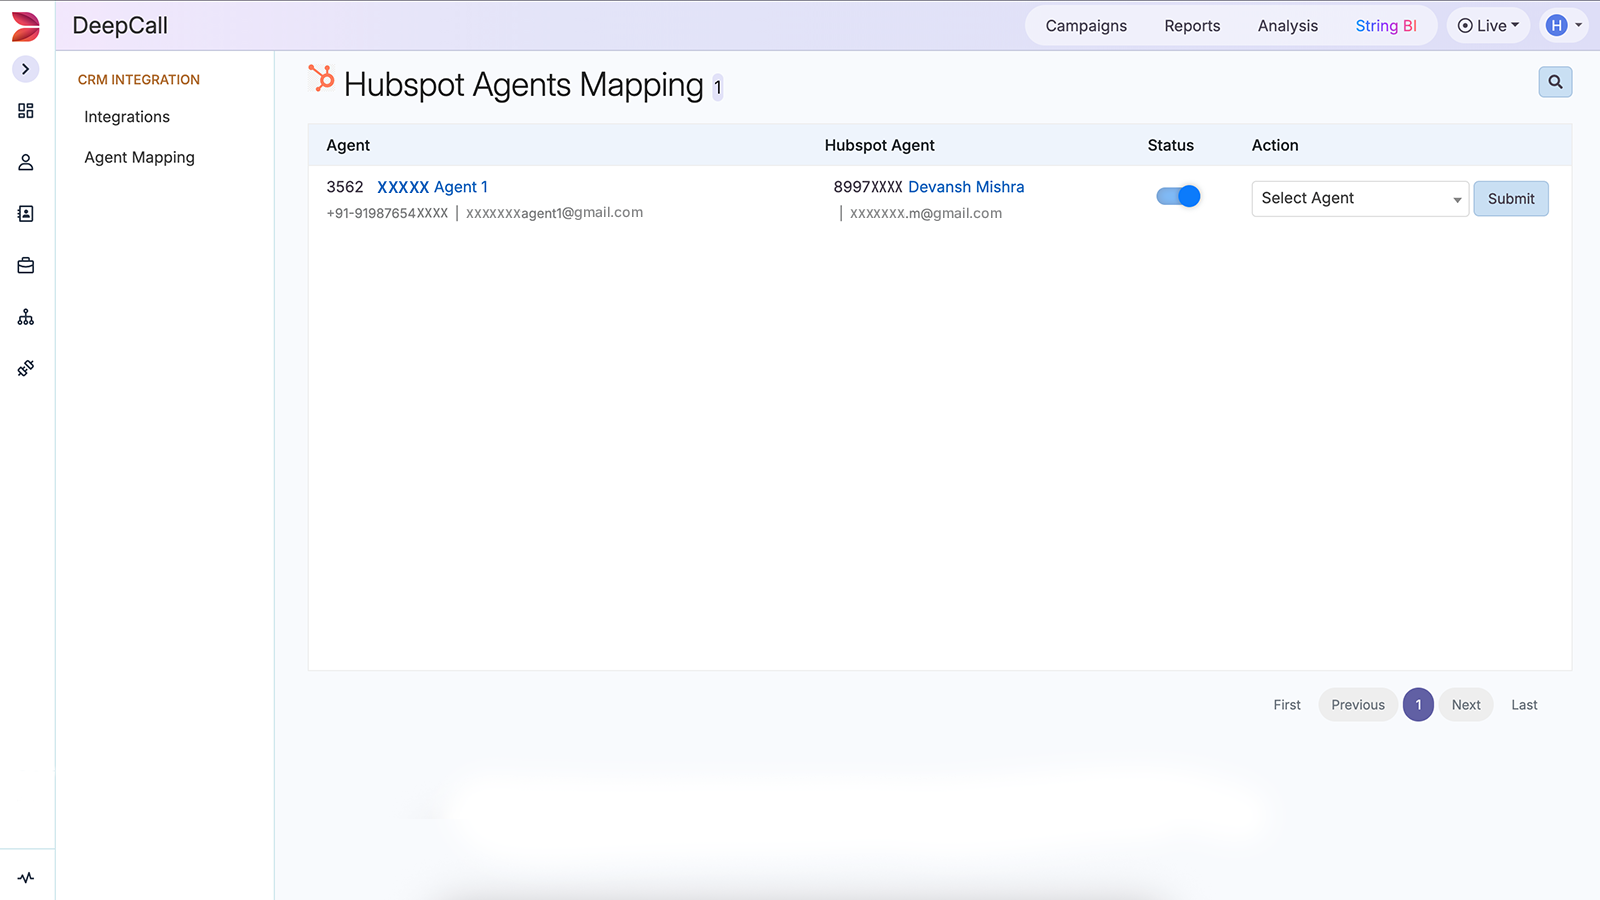Screen dimensions: 1600x900
Task: Open the Reports menu
Action: click(x=1192, y=26)
